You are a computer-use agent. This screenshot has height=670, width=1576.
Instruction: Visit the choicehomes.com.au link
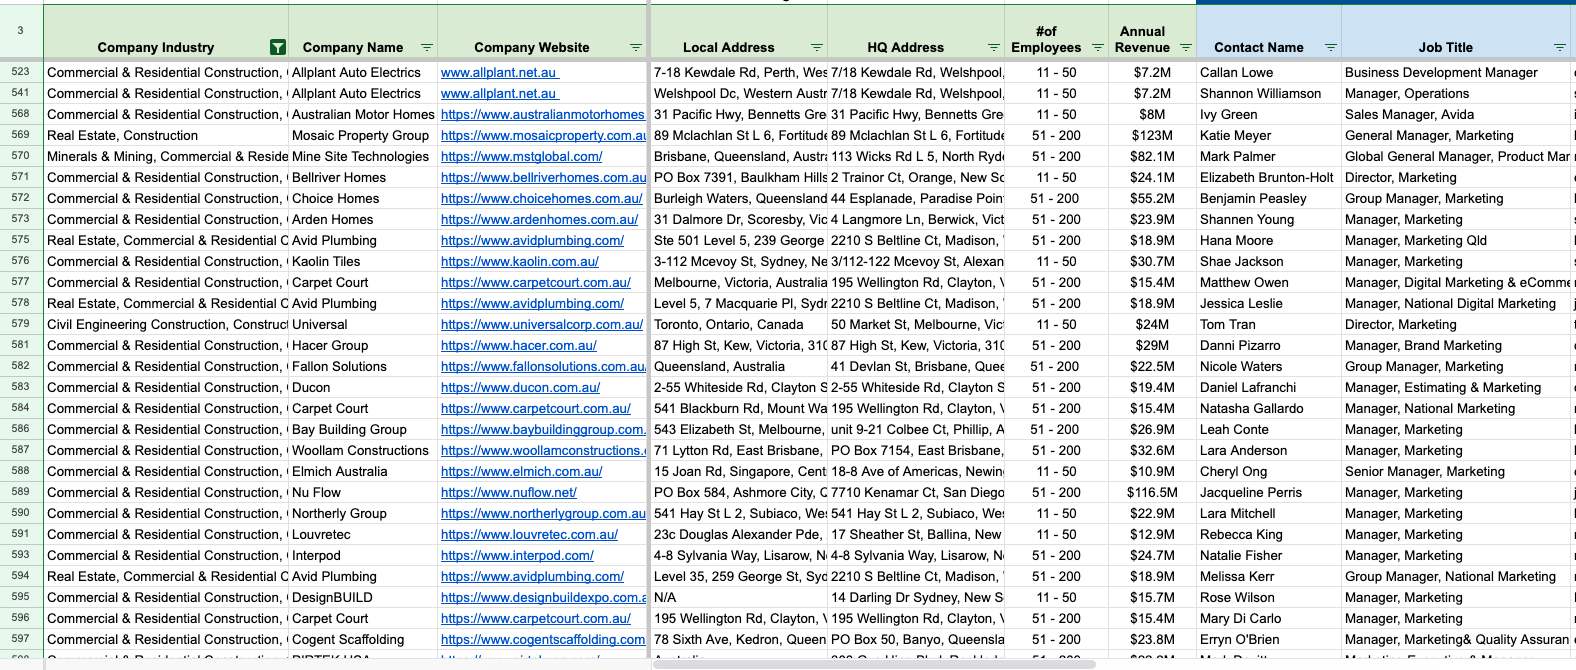542,198
